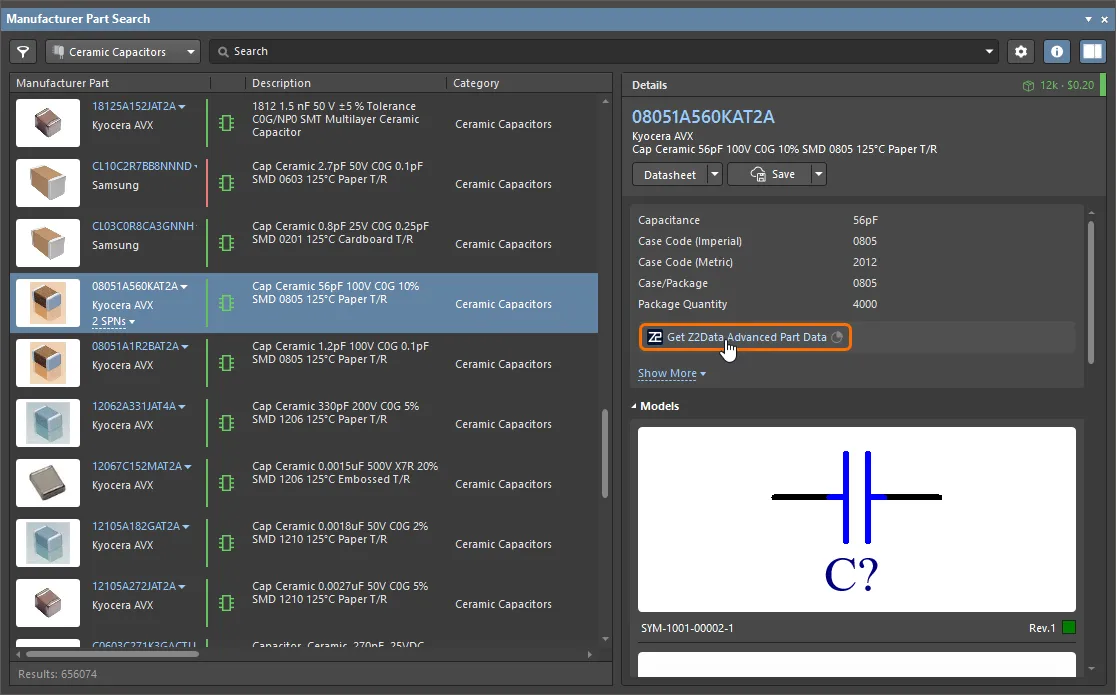Sort by the Category column header
The width and height of the screenshot is (1116, 695).
click(x=476, y=83)
